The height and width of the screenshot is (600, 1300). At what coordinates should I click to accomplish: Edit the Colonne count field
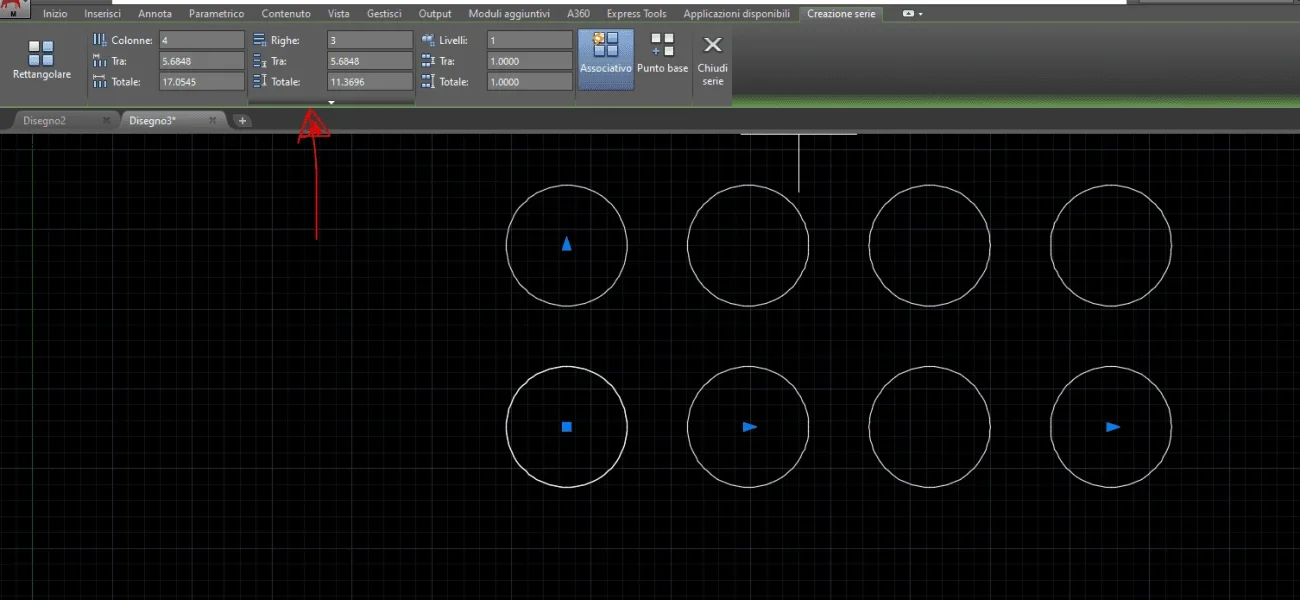pyautogui.click(x=201, y=40)
